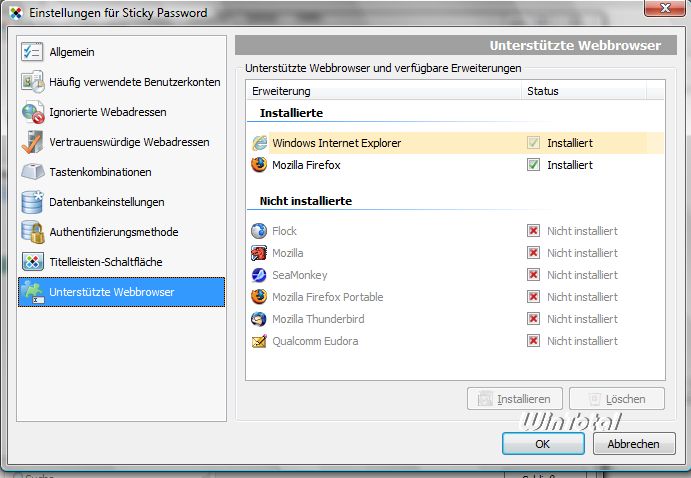The width and height of the screenshot is (691, 478).
Task: Click Nicht installiert status for Qualcomm Eudora
Action: [582, 341]
